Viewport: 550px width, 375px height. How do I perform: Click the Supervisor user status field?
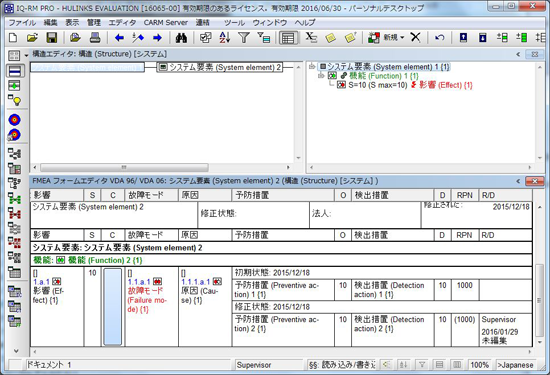[269, 365]
